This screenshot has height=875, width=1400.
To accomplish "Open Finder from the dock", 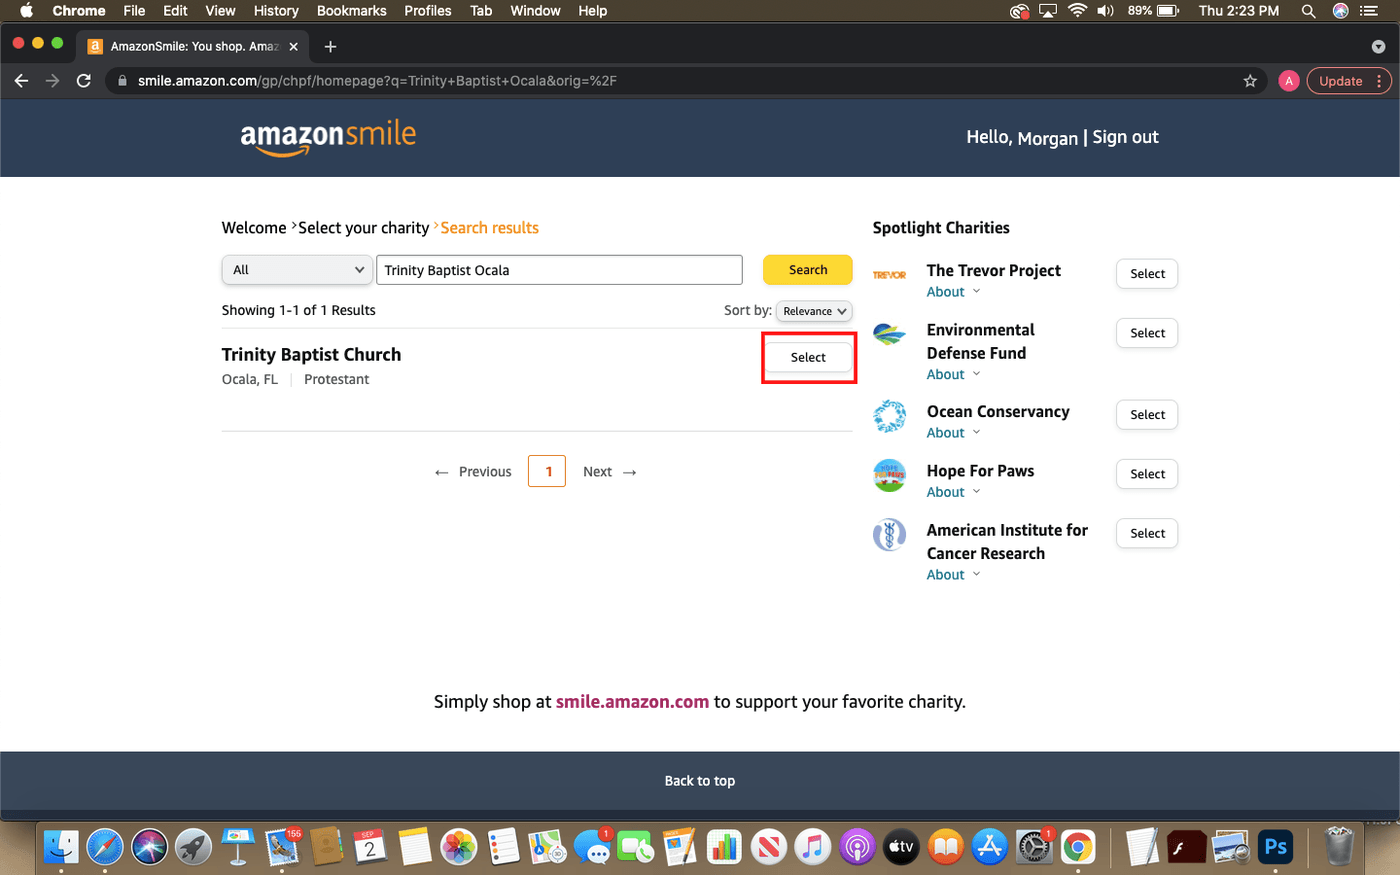I will [61, 847].
